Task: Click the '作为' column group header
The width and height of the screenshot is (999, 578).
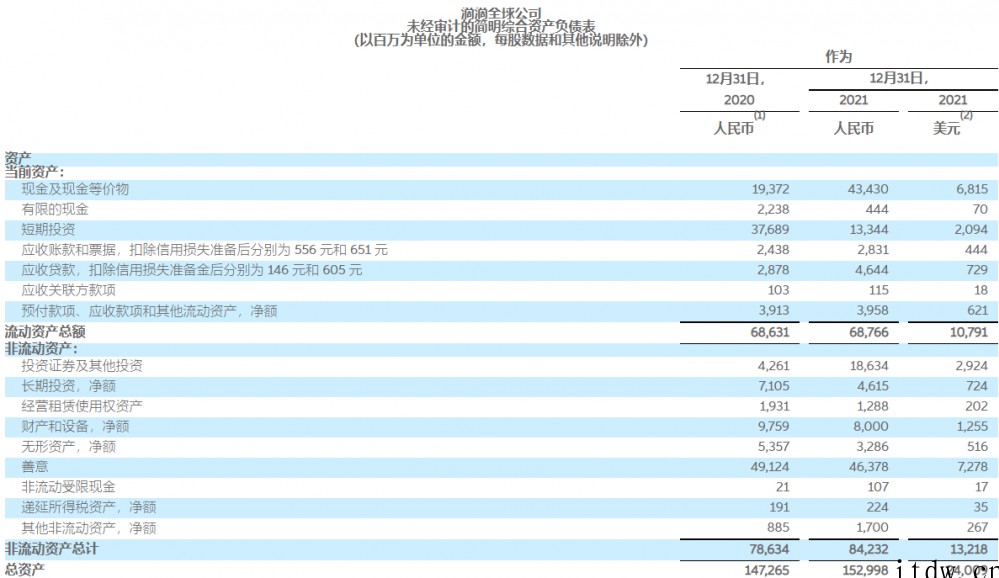Action: (x=838, y=57)
